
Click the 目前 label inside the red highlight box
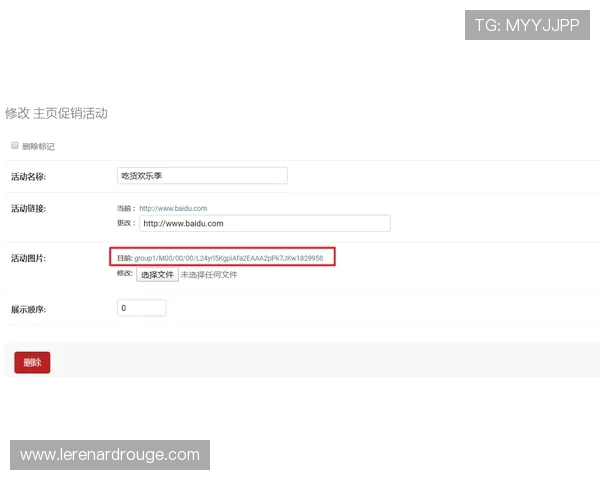124,258
